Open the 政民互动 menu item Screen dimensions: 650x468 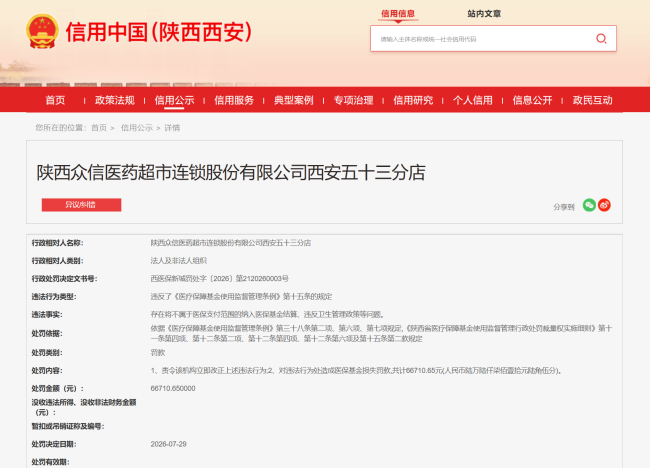pos(592,100)
